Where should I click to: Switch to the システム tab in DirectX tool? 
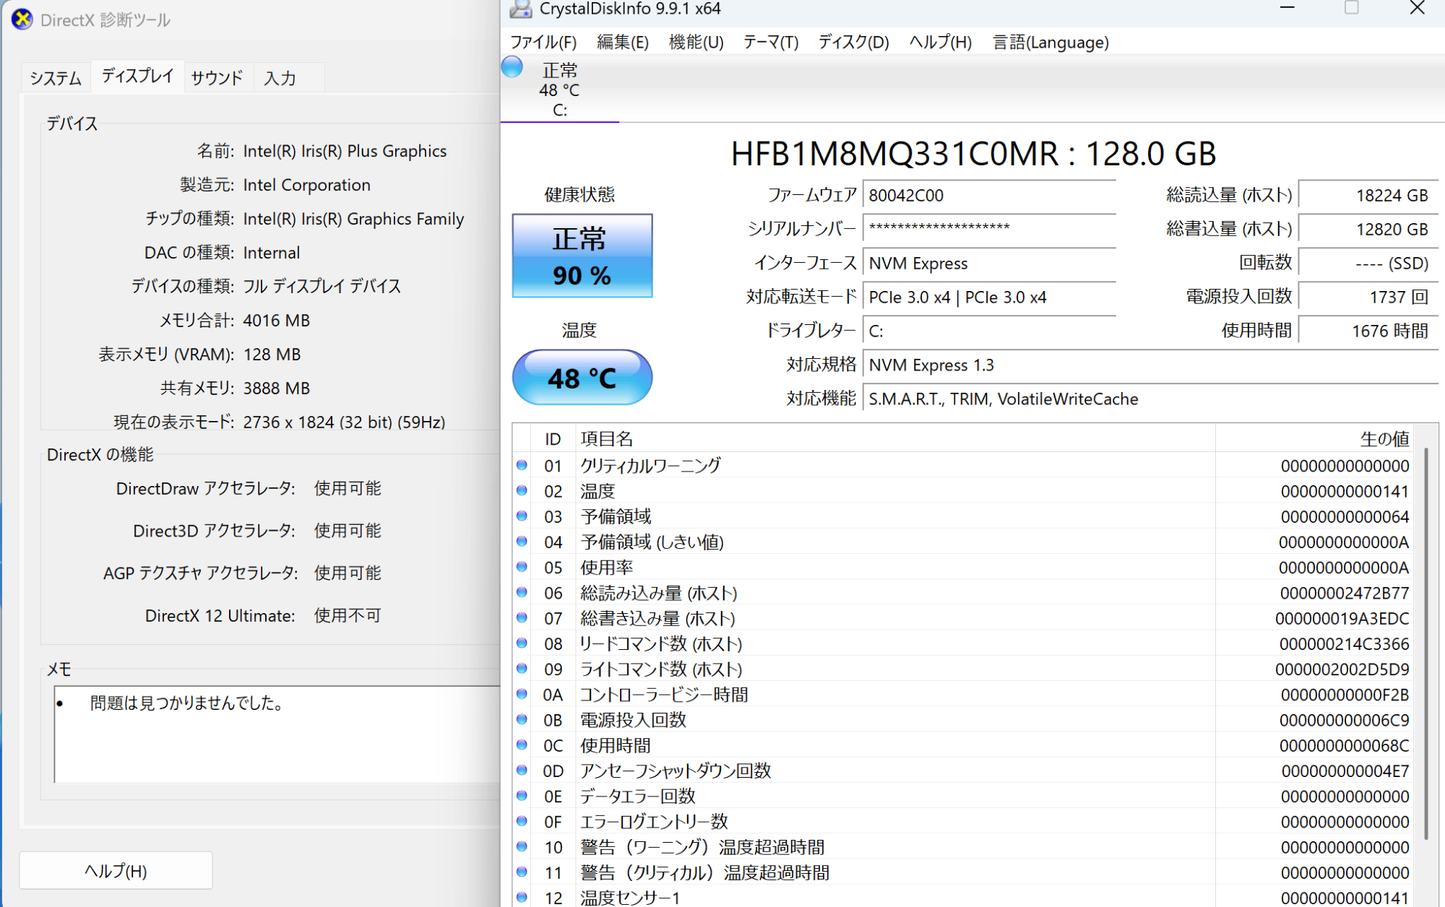(56, 78)
